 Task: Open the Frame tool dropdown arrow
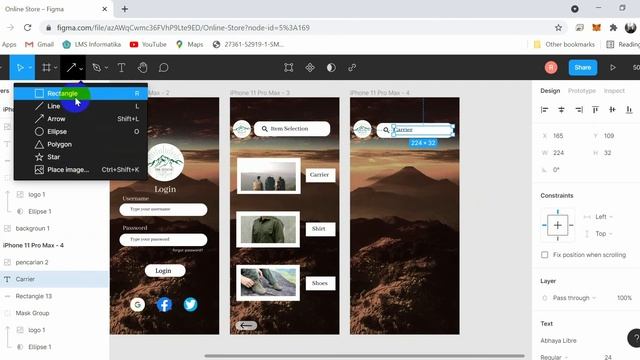(56, 68)
